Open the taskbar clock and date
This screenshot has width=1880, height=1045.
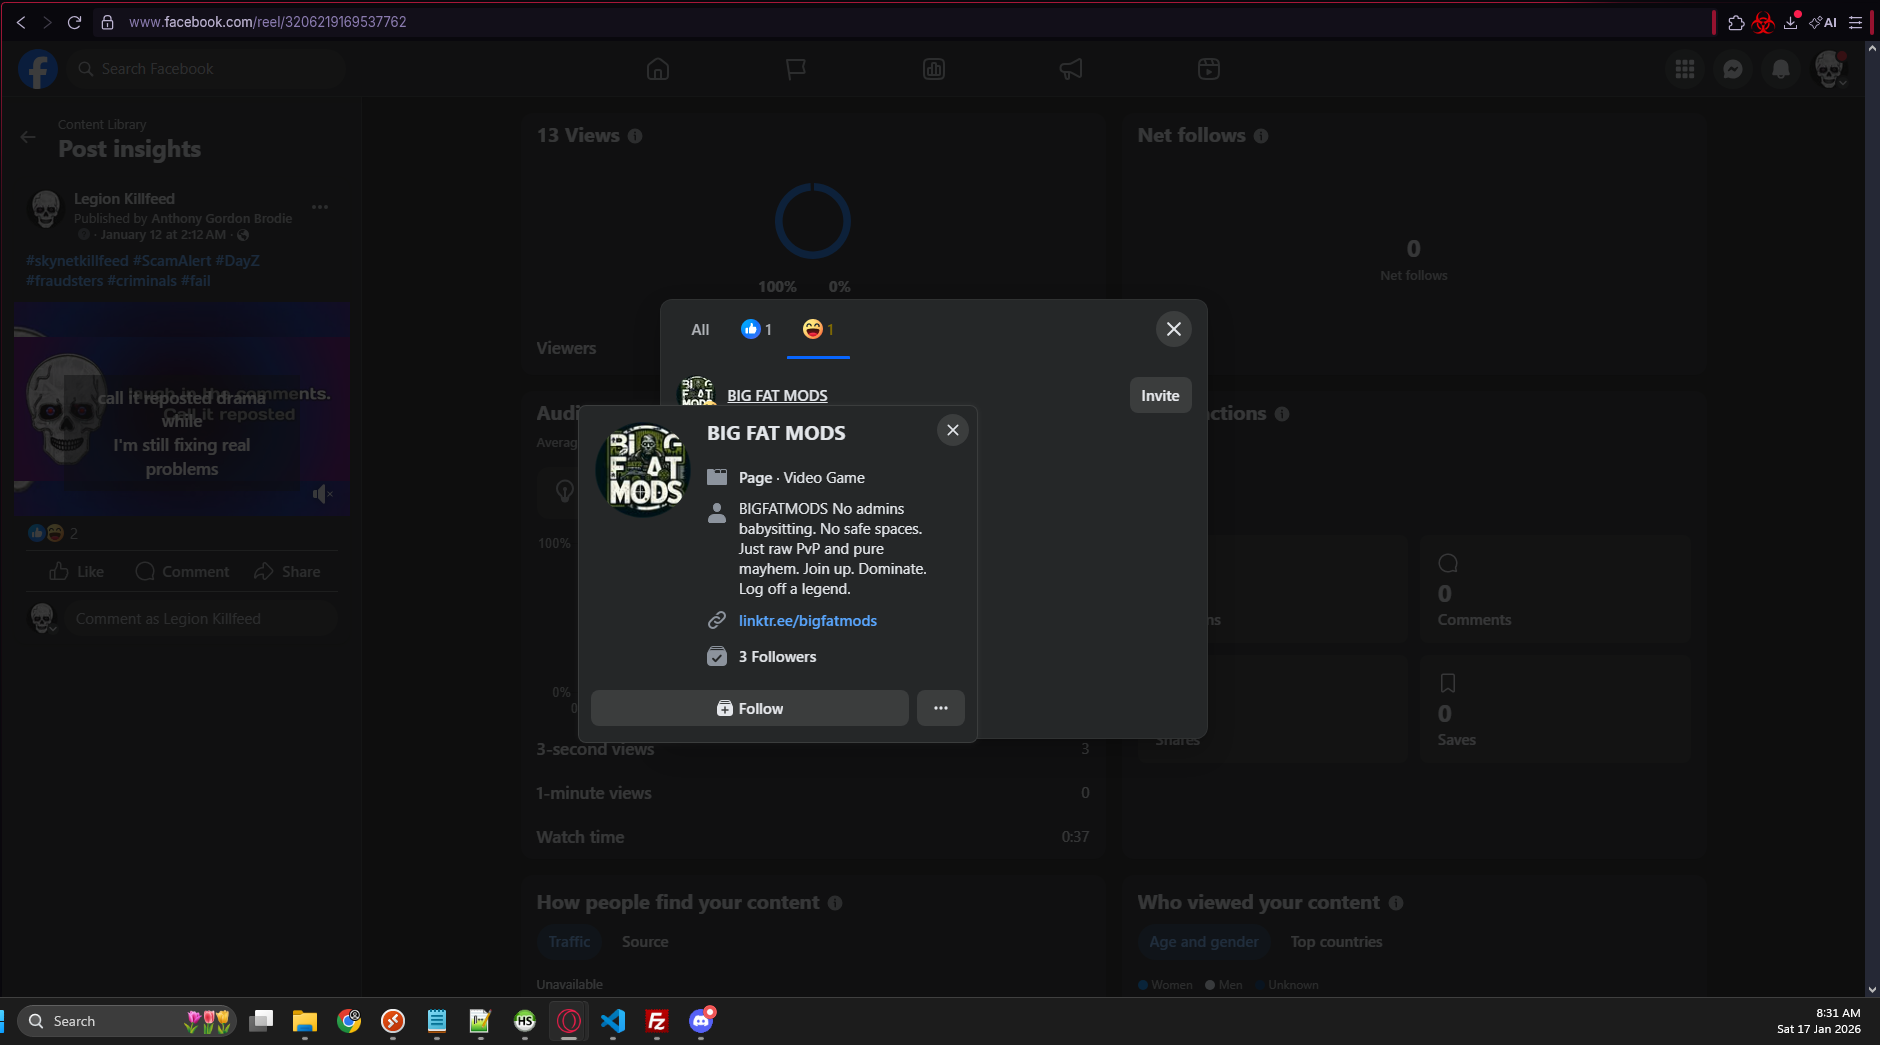1819,1021
